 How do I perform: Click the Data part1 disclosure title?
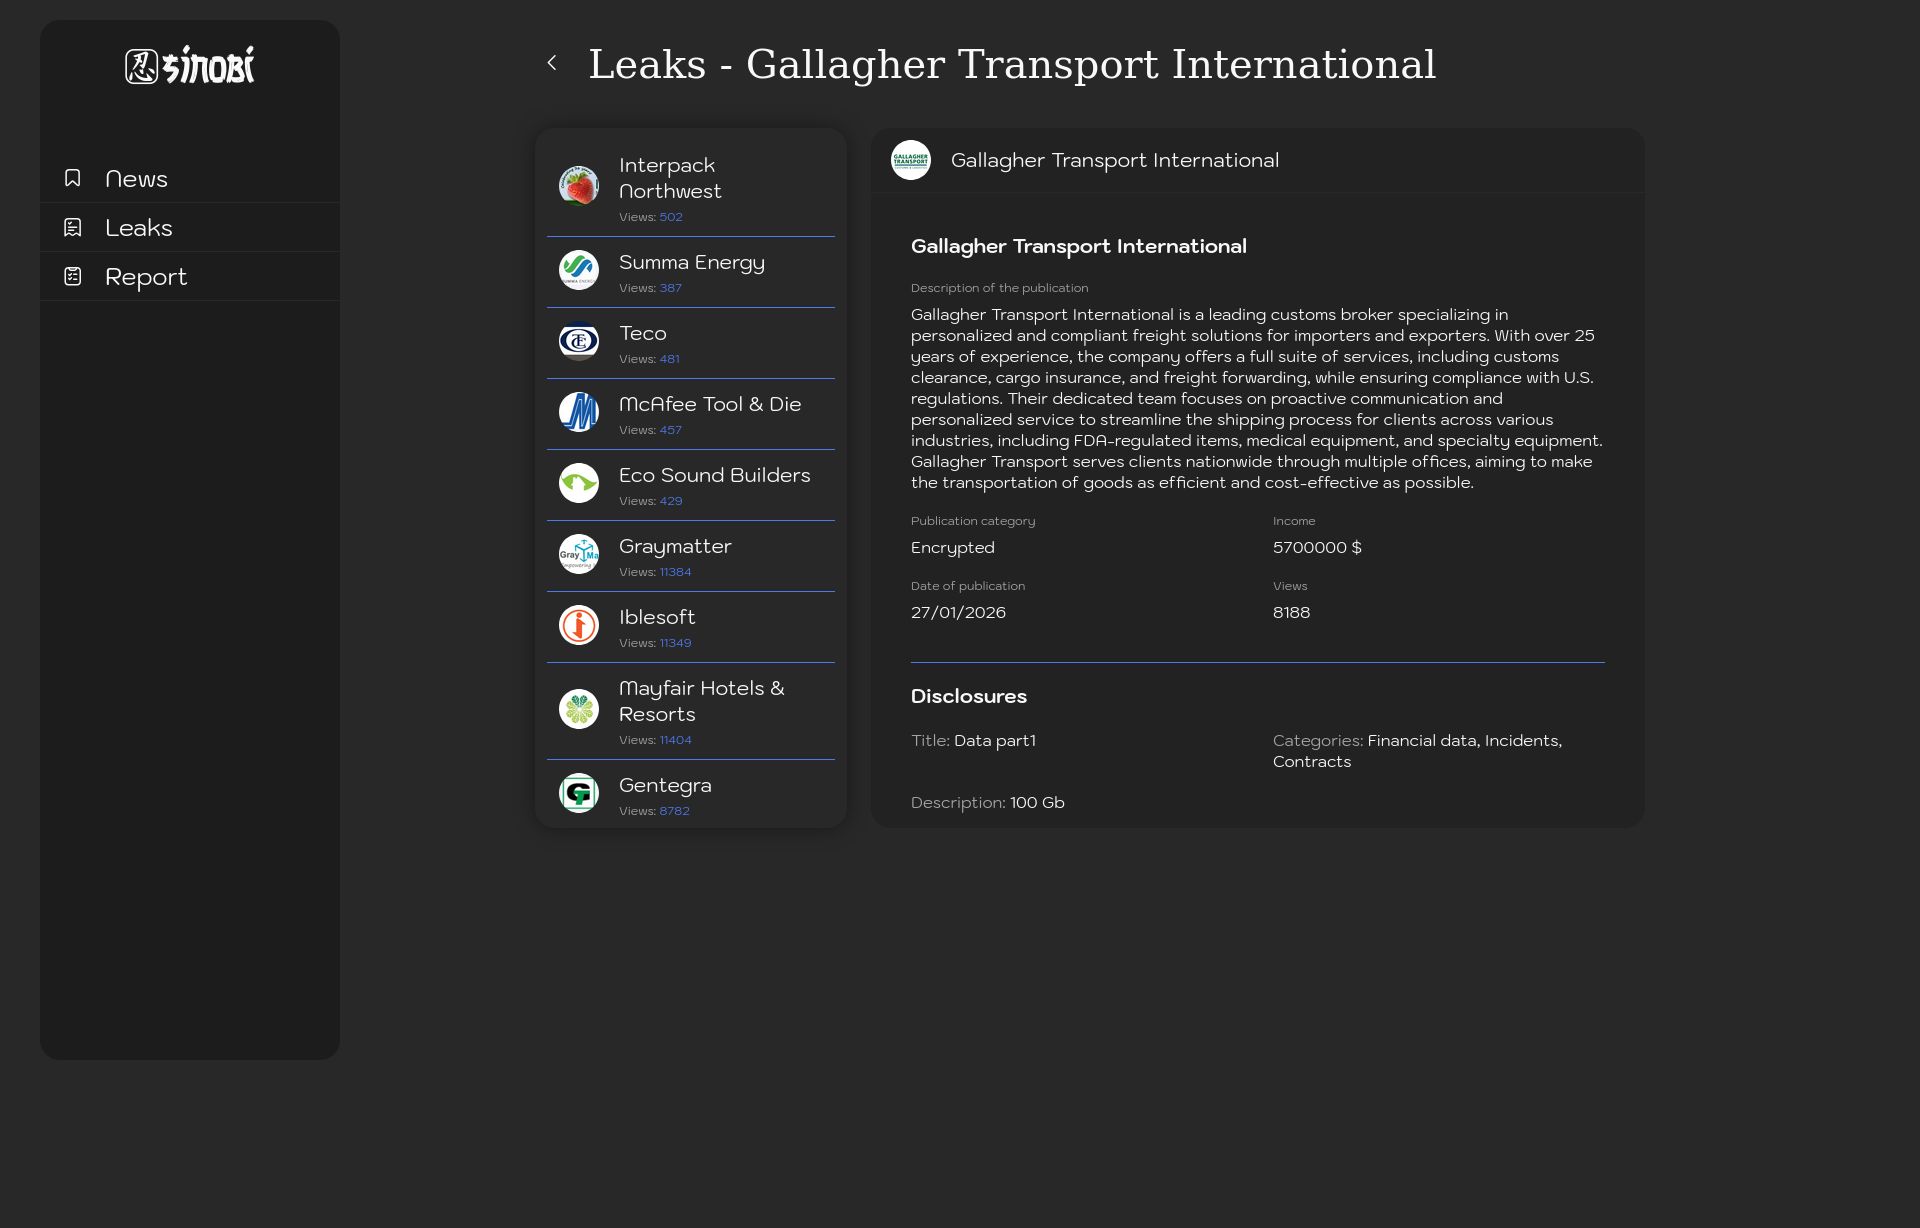pyautogui.click(x=994, y=741)
